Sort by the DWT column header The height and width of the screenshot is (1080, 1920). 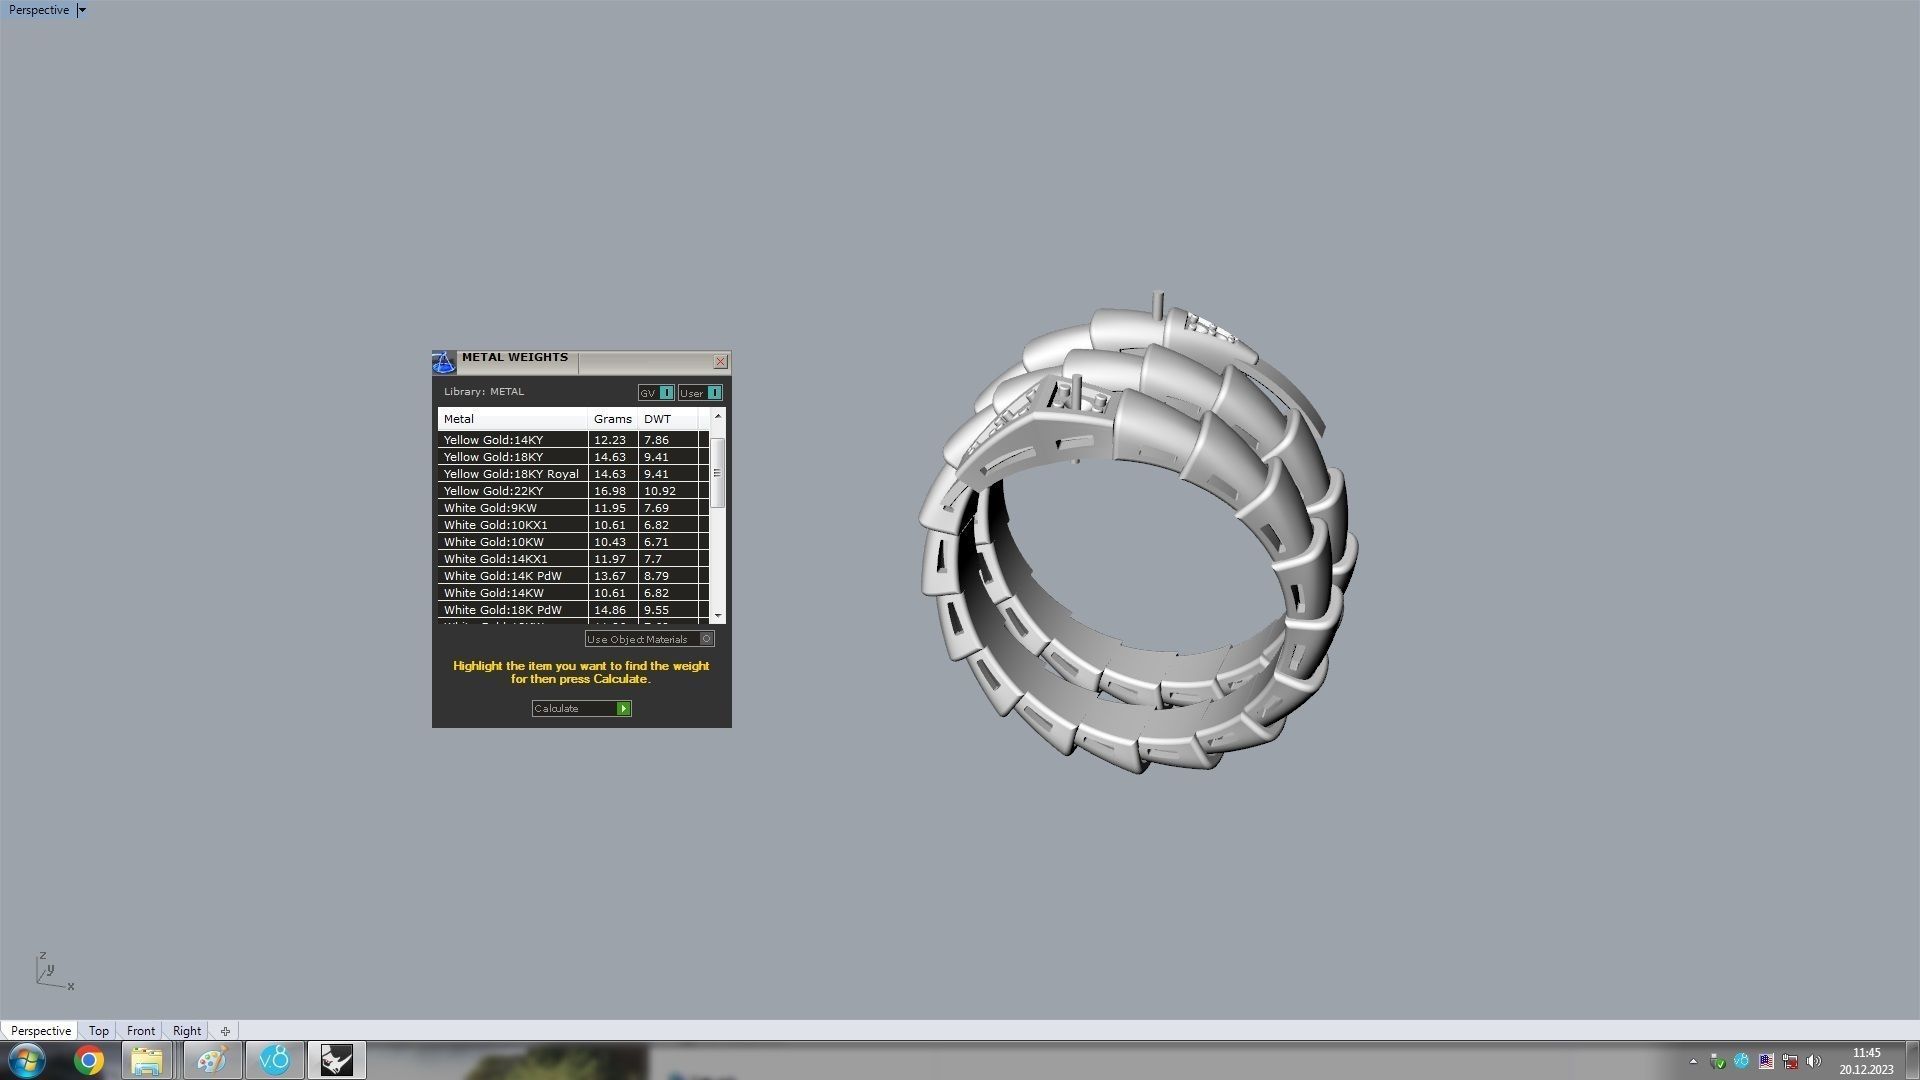[668, 419]
